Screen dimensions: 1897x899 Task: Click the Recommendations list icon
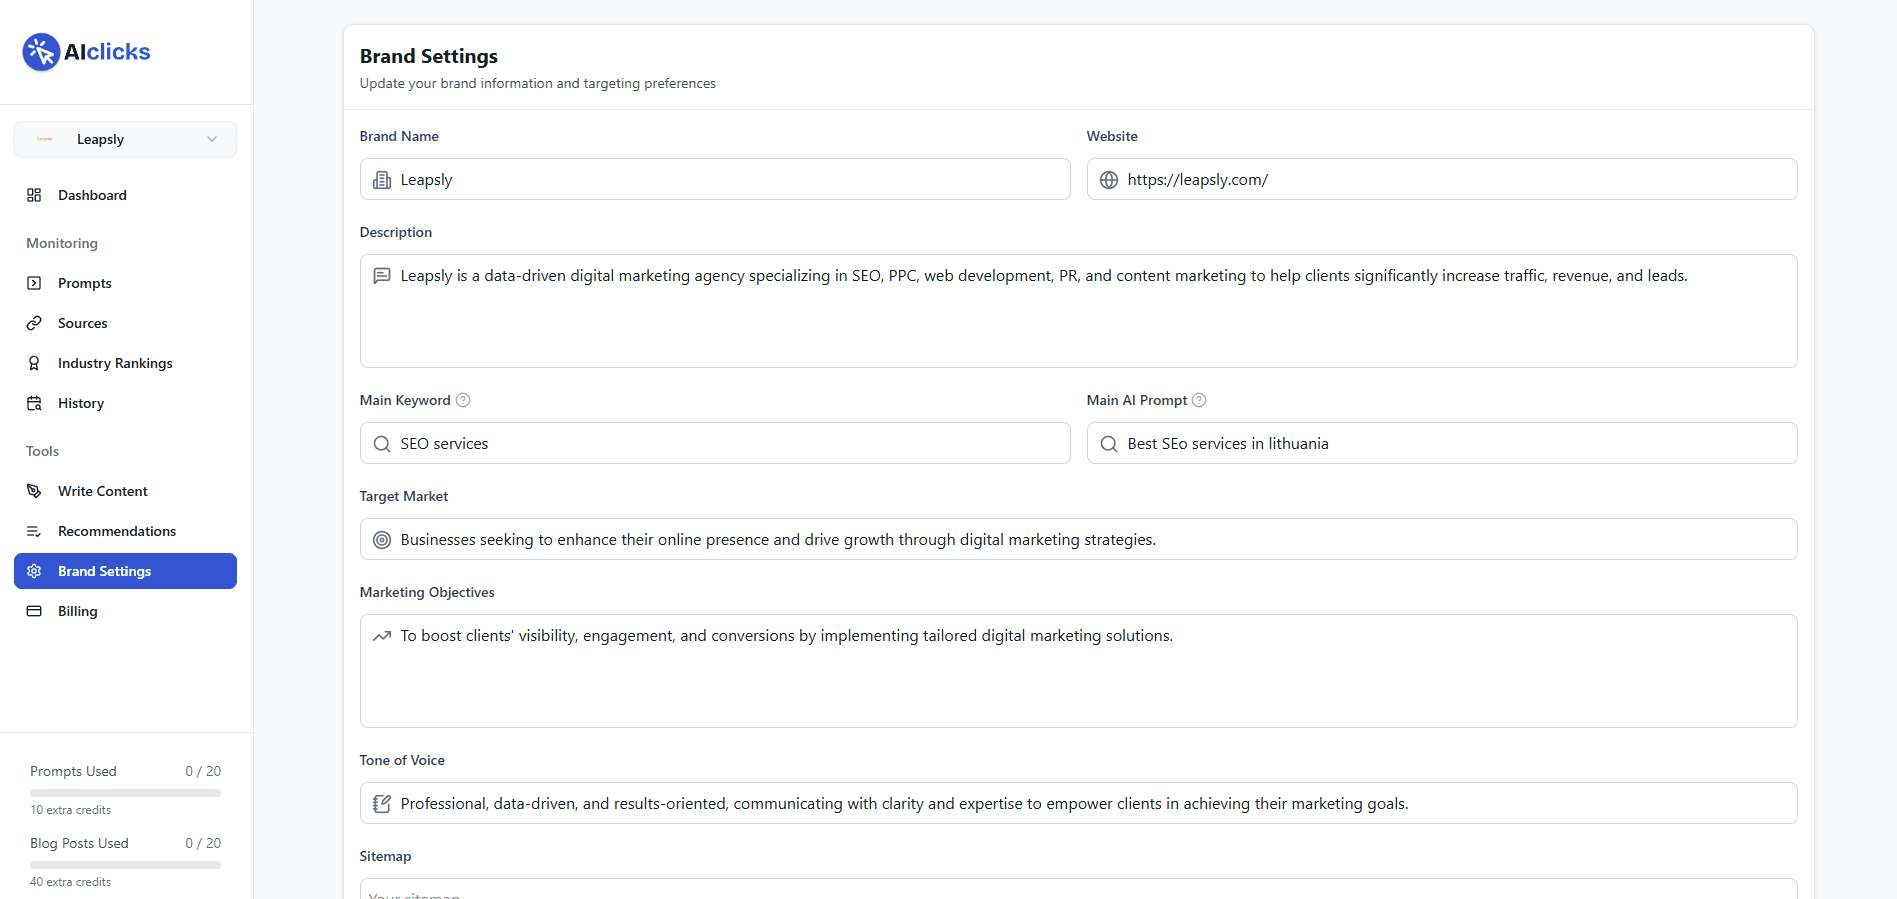click(34, 531)
